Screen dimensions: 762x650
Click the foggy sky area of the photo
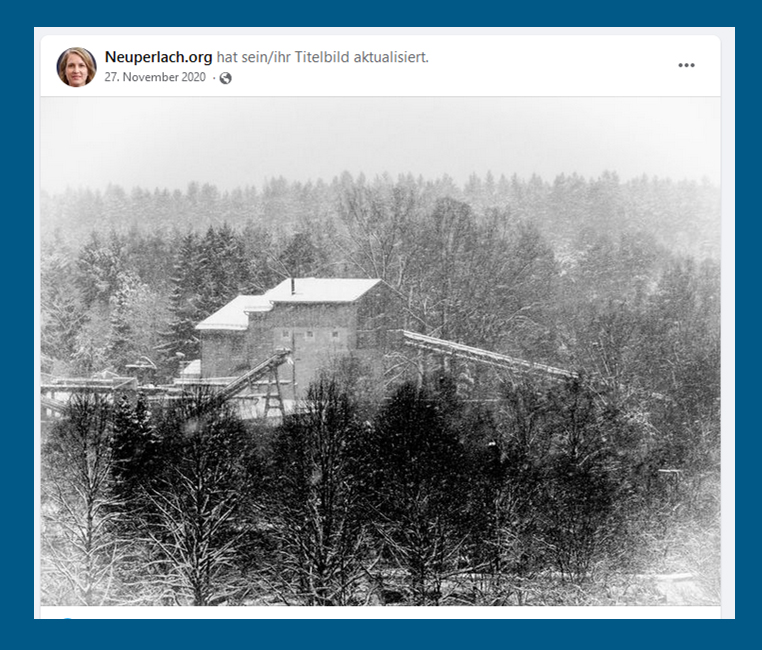380,136
